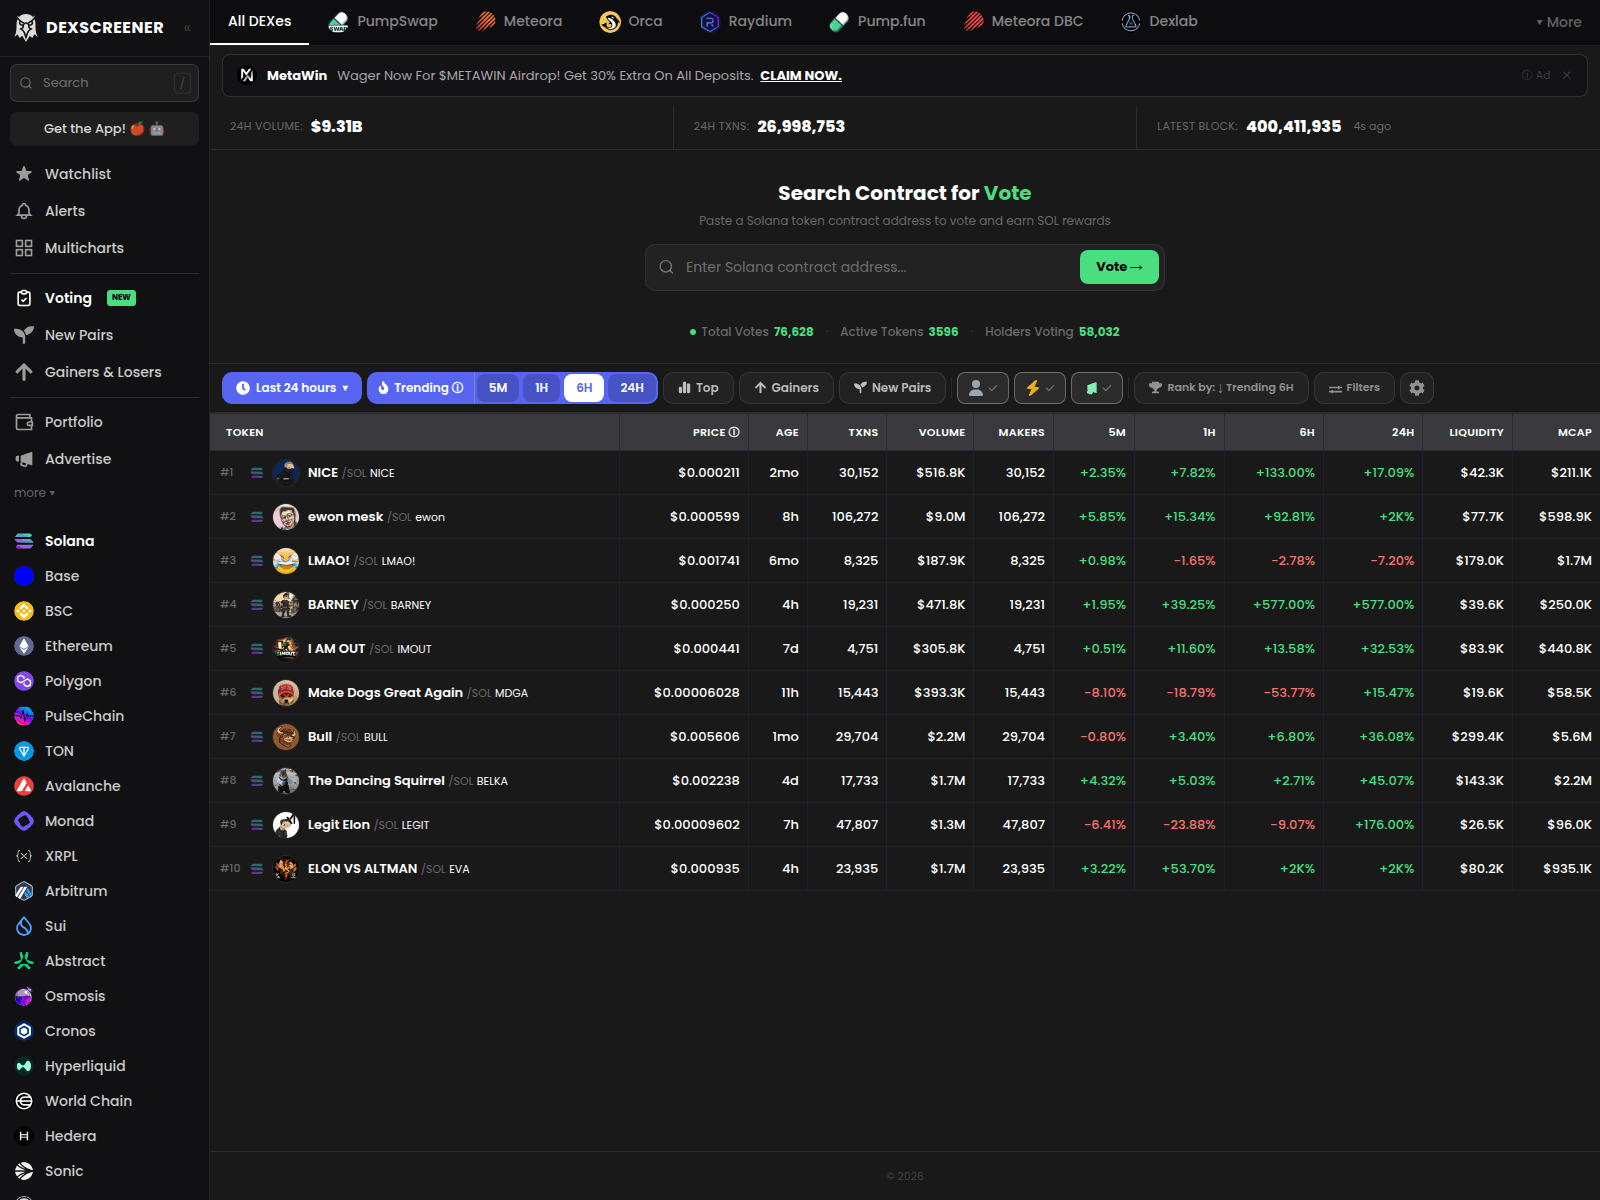Click the NICE token avatar

286,472
